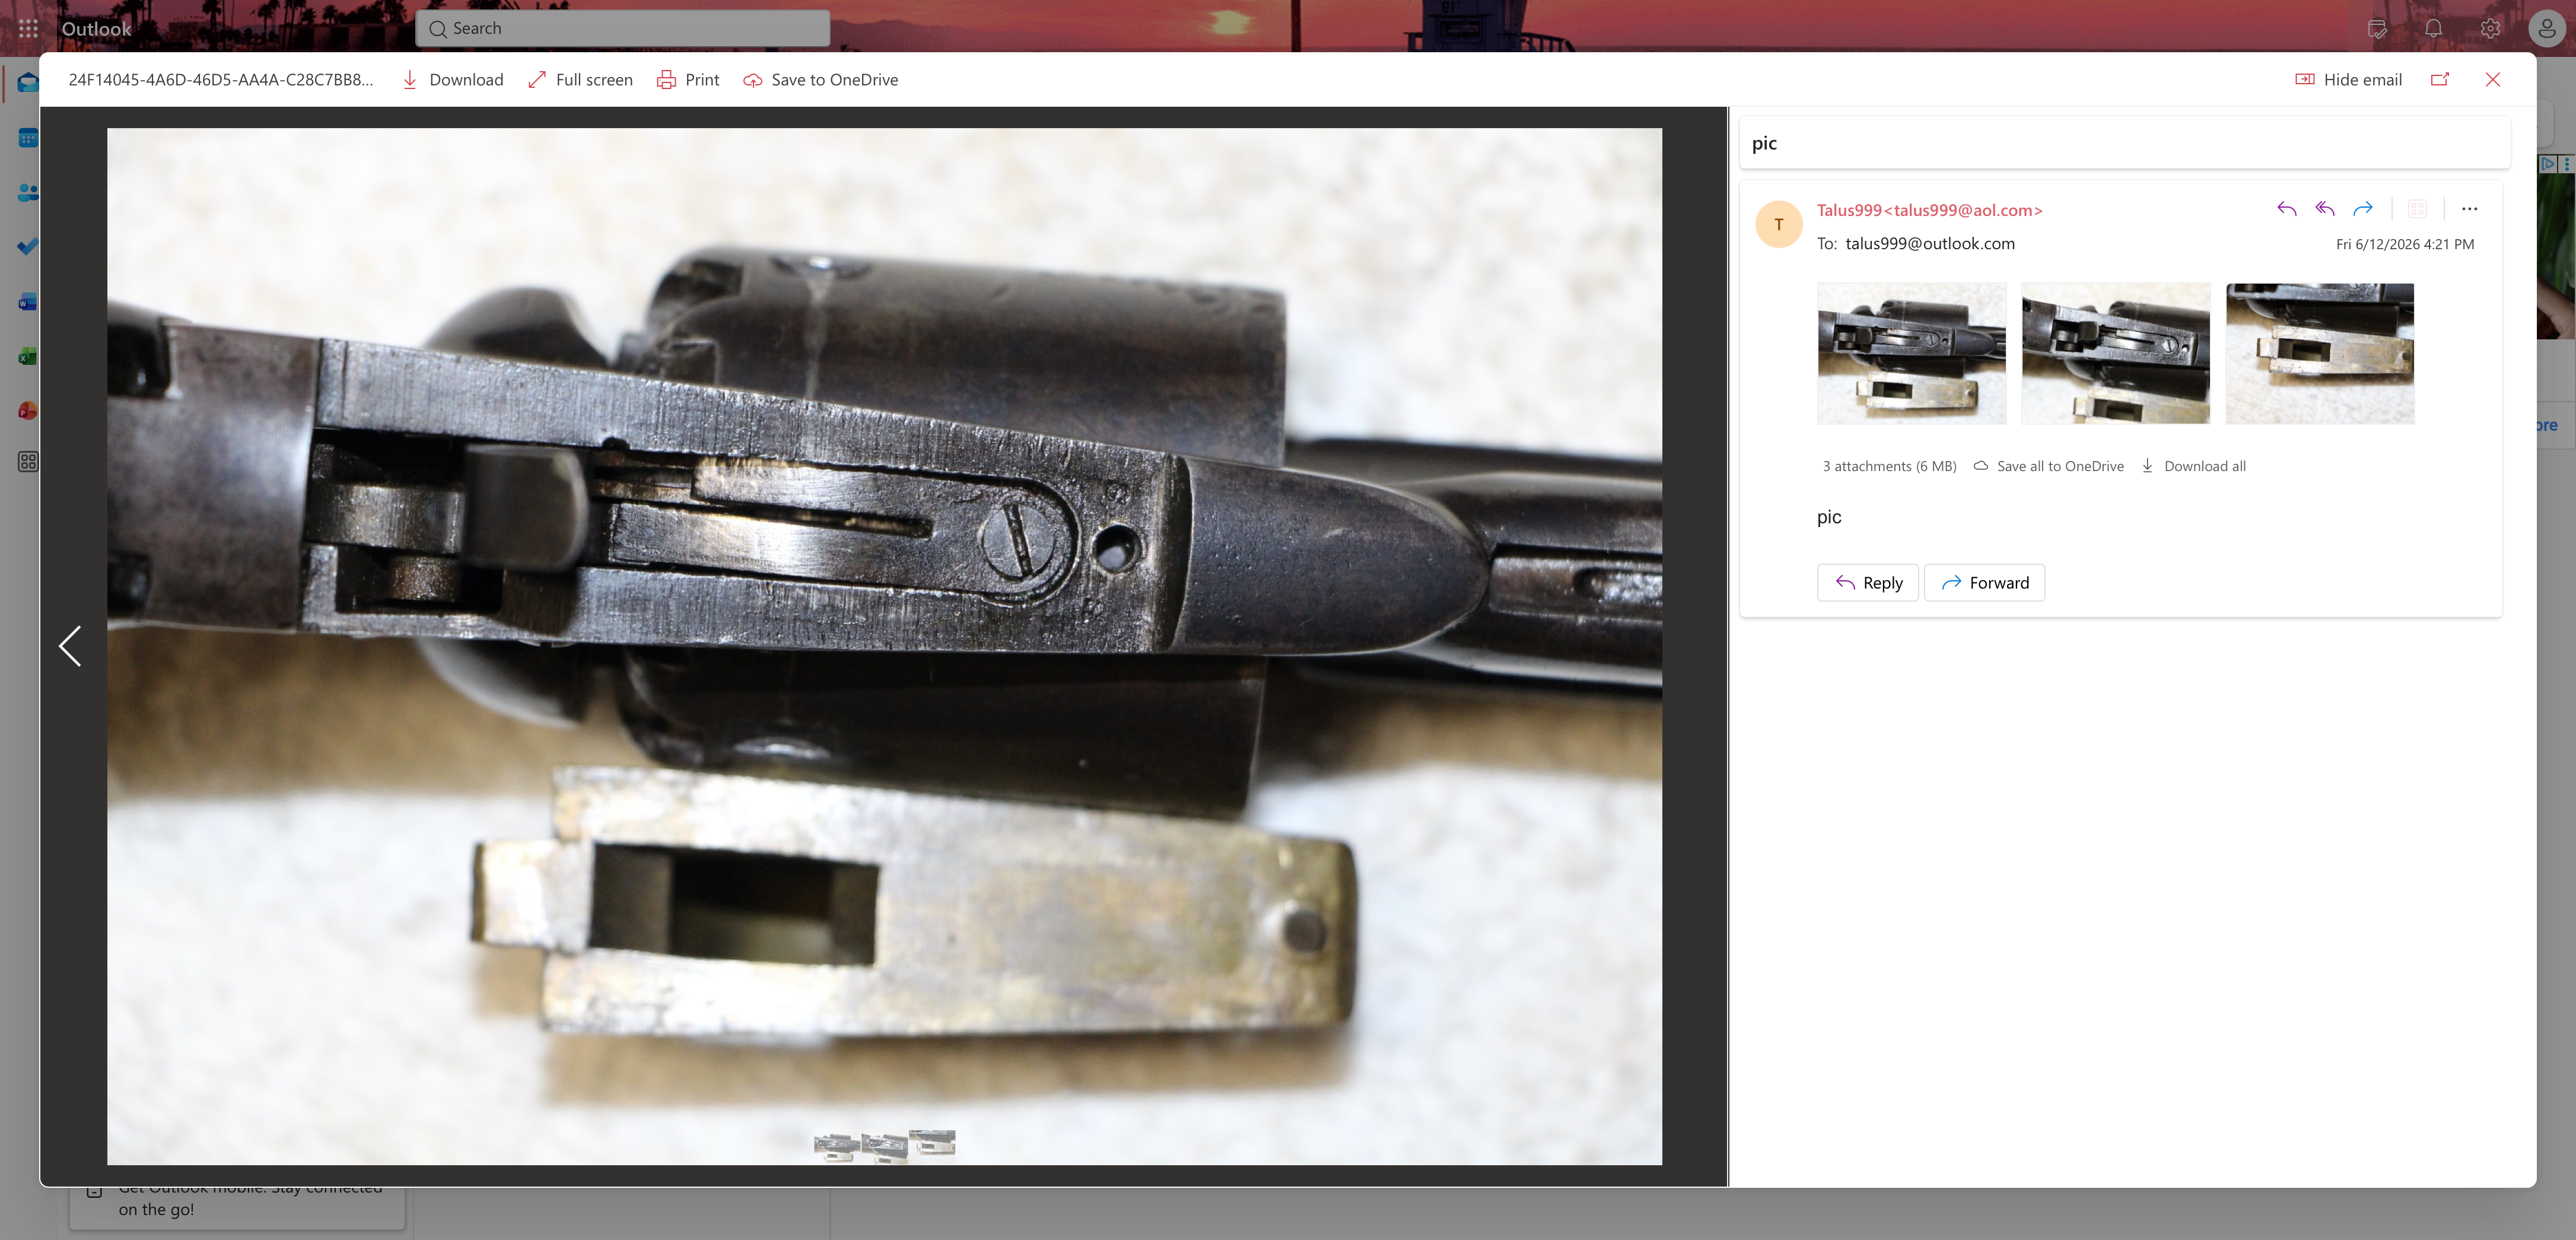The width and height of the screenshot is (2576, 1240).
Task: Click '3 attachments (6 MB)' label
Action: click(x=1889, y=466)
